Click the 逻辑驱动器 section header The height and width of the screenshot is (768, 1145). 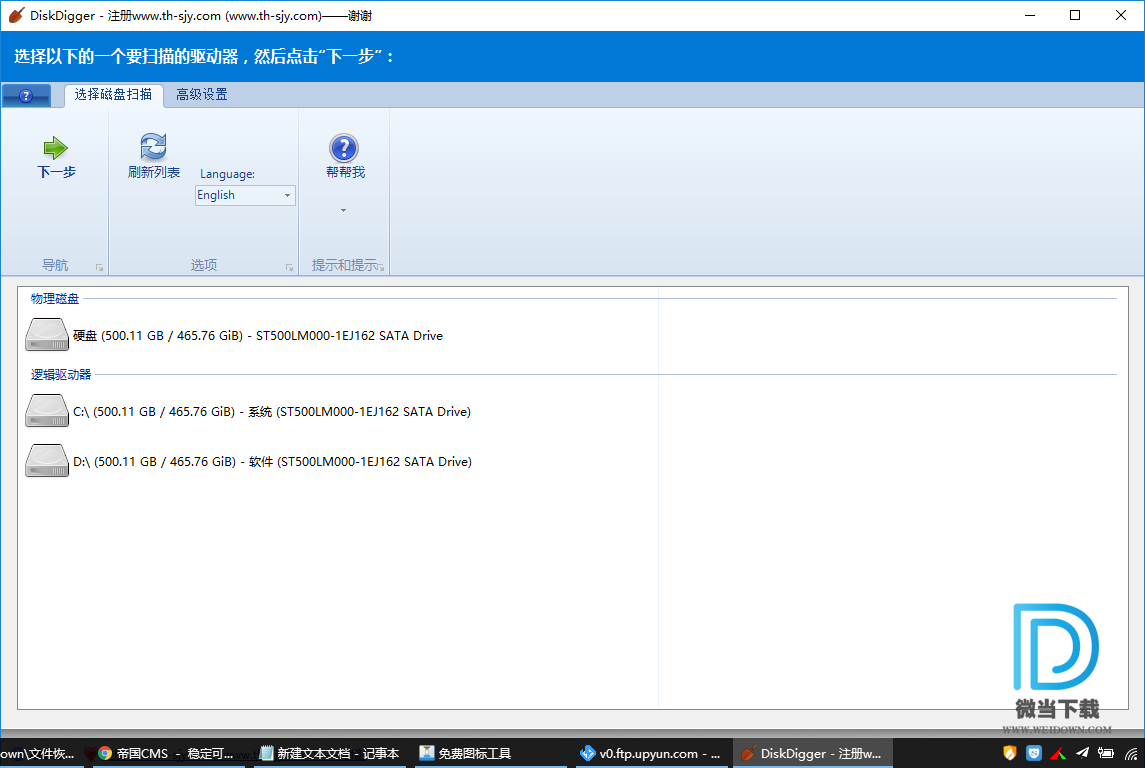pos(61,375)
